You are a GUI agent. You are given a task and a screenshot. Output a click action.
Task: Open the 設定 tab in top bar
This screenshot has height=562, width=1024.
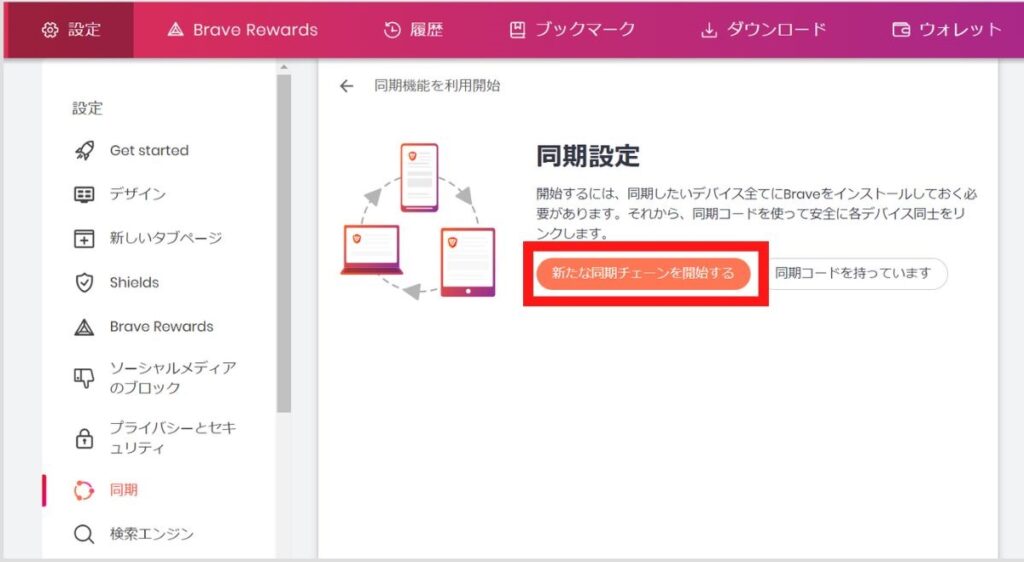coord(69,29)
